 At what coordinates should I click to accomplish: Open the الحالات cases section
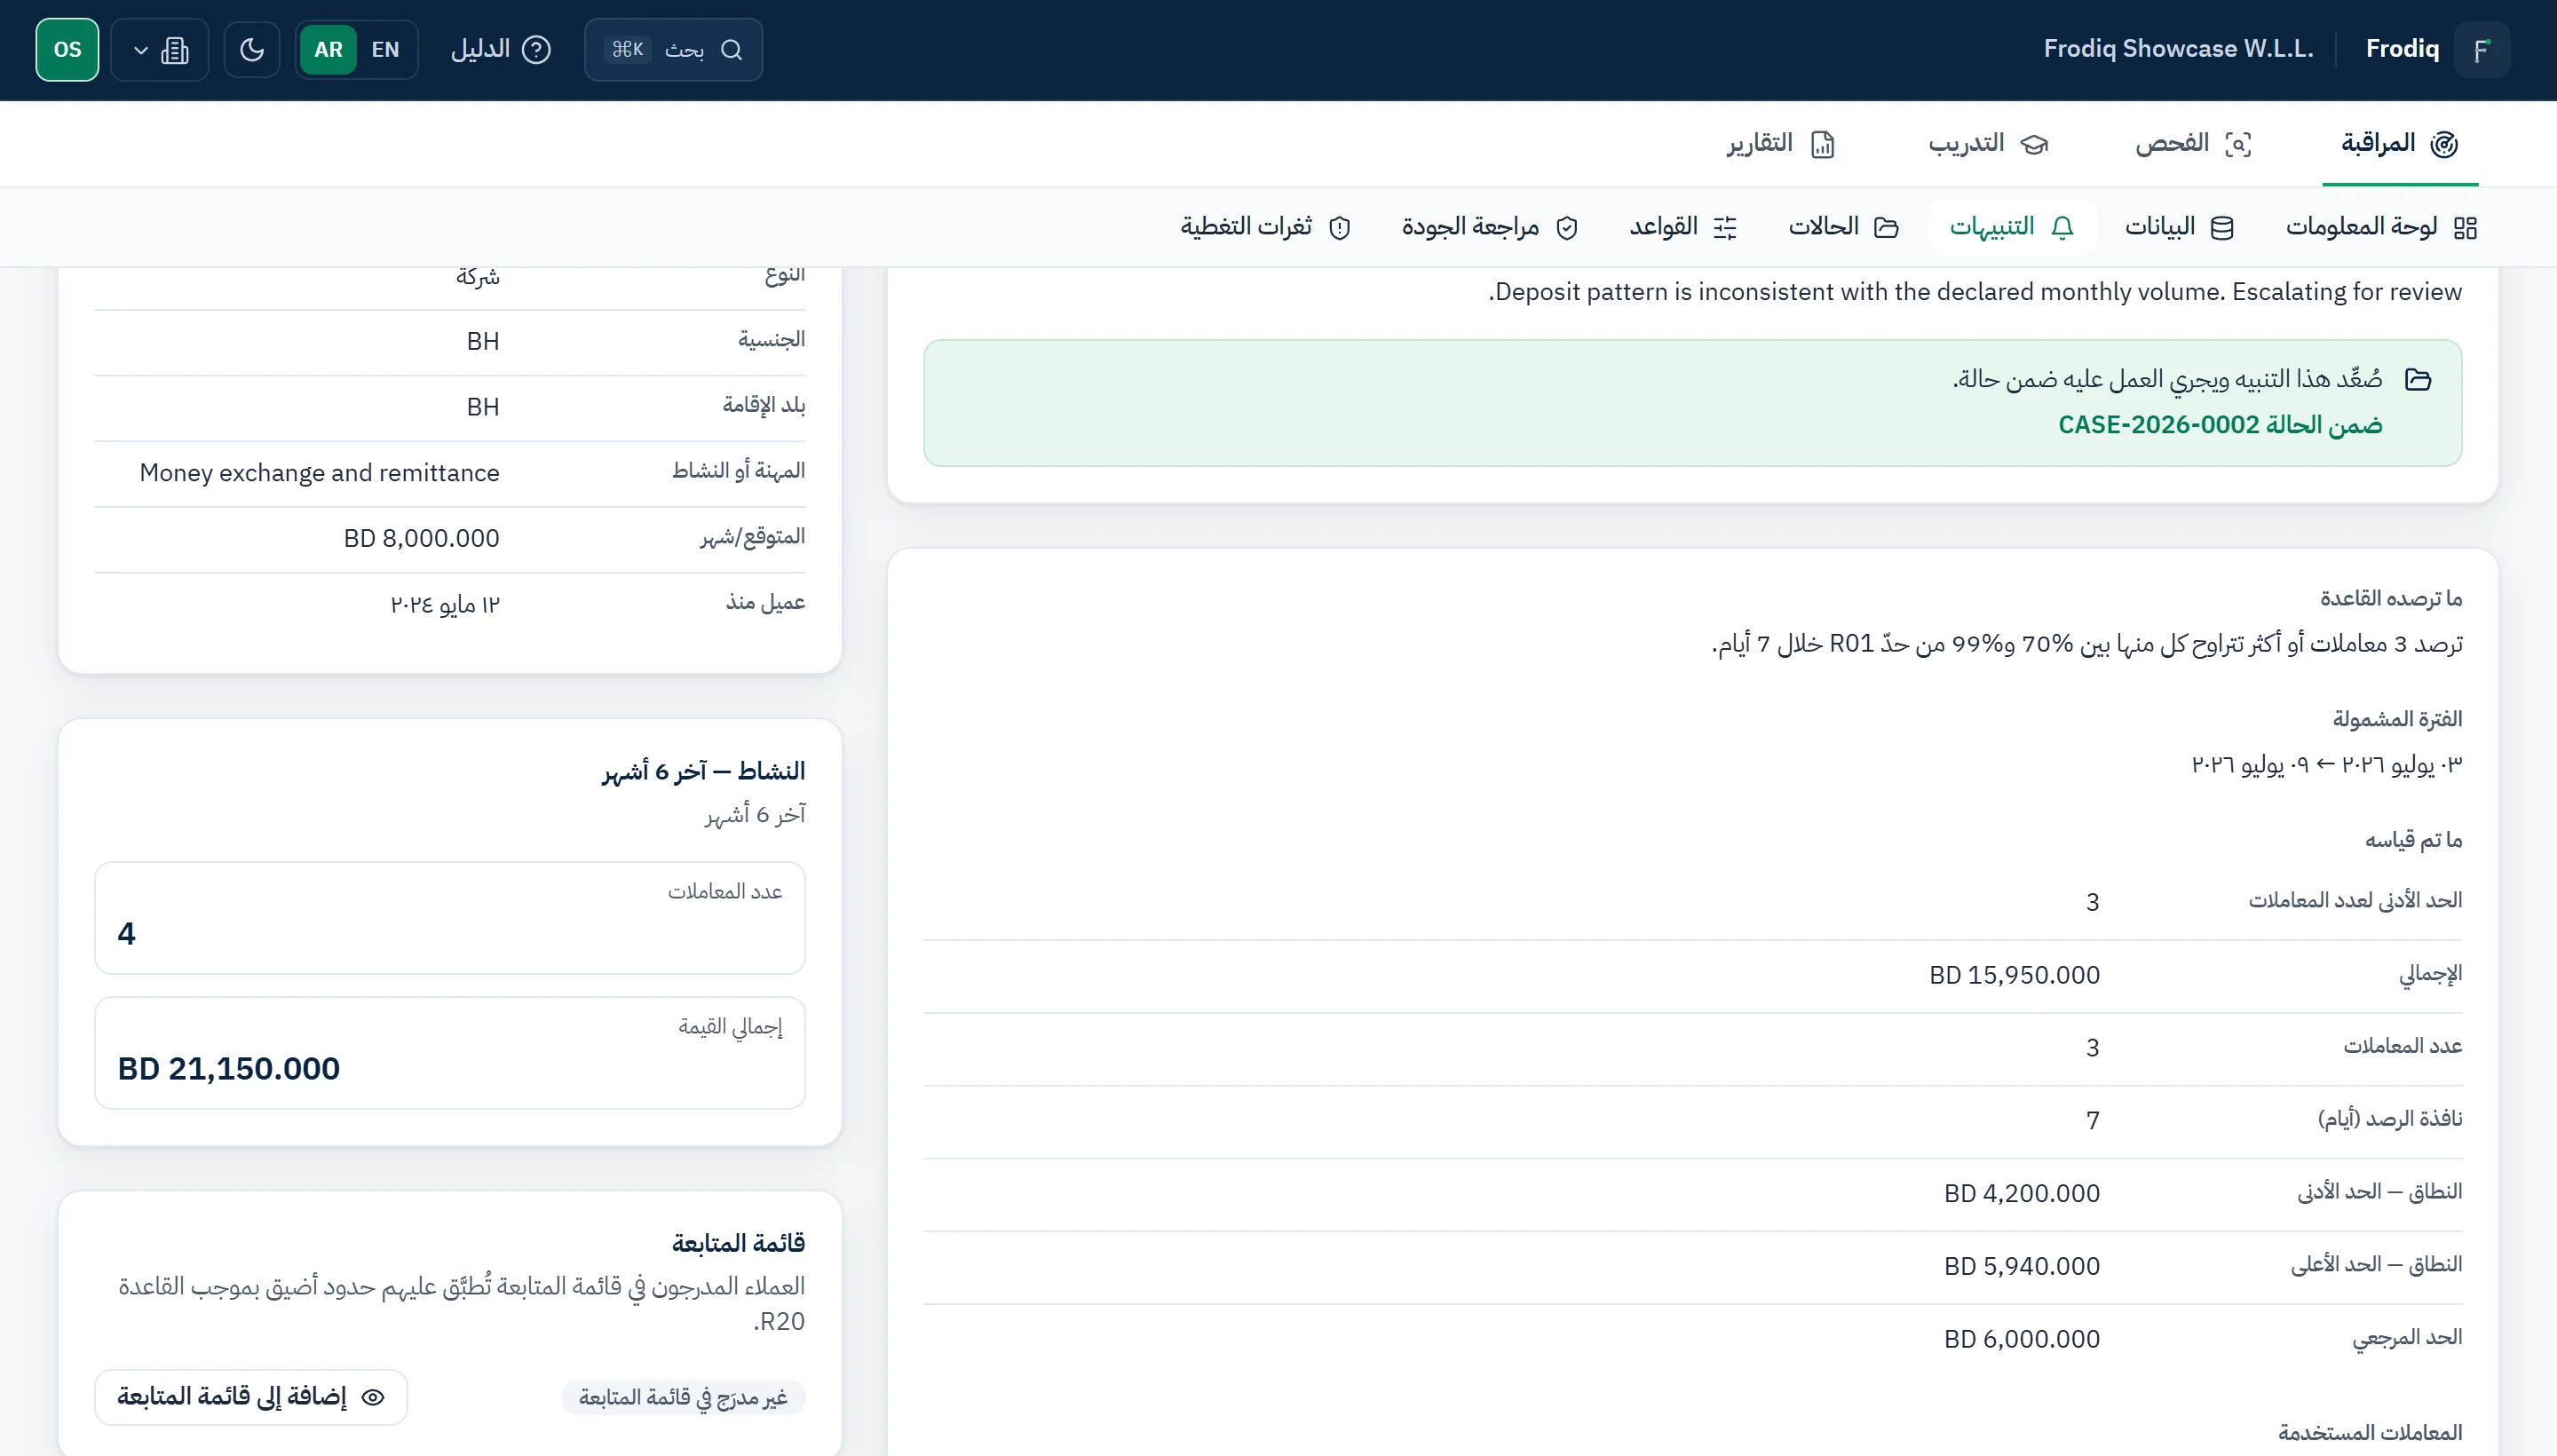tap(1843, 227)
